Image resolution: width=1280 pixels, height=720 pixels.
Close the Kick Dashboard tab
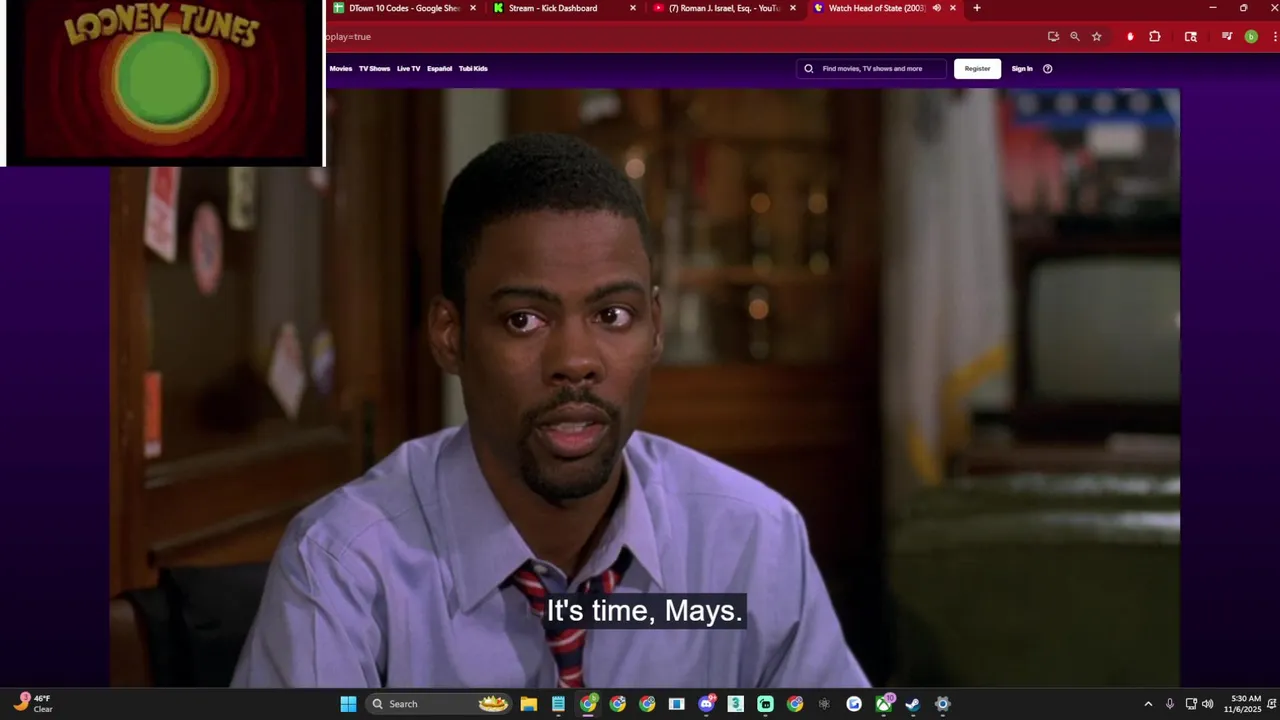(x=633, y=8)
